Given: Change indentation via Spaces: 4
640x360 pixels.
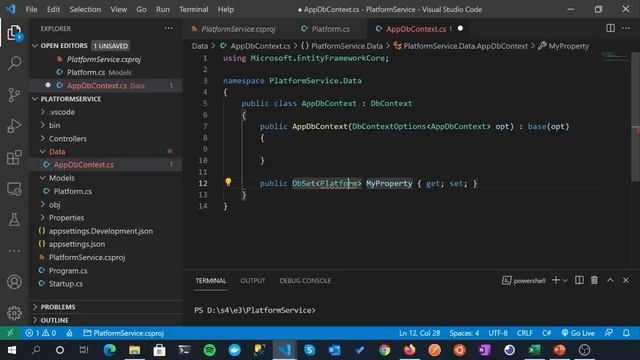Looking at the screenshot, I should 464,333.
